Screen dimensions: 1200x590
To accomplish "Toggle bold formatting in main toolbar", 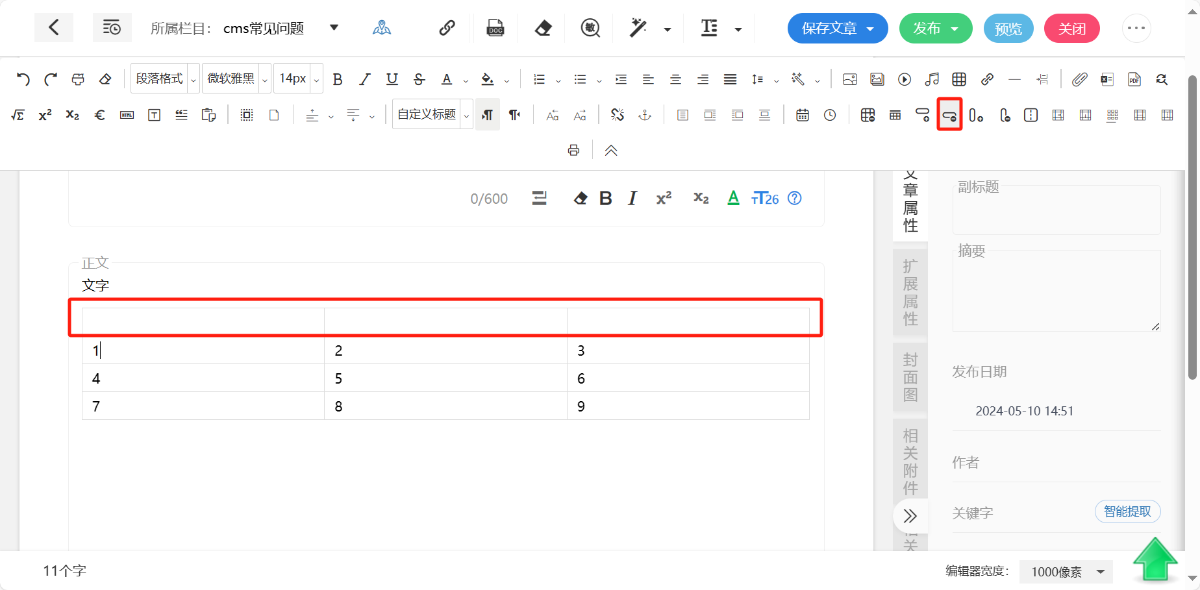I will (x=337, y=79).
